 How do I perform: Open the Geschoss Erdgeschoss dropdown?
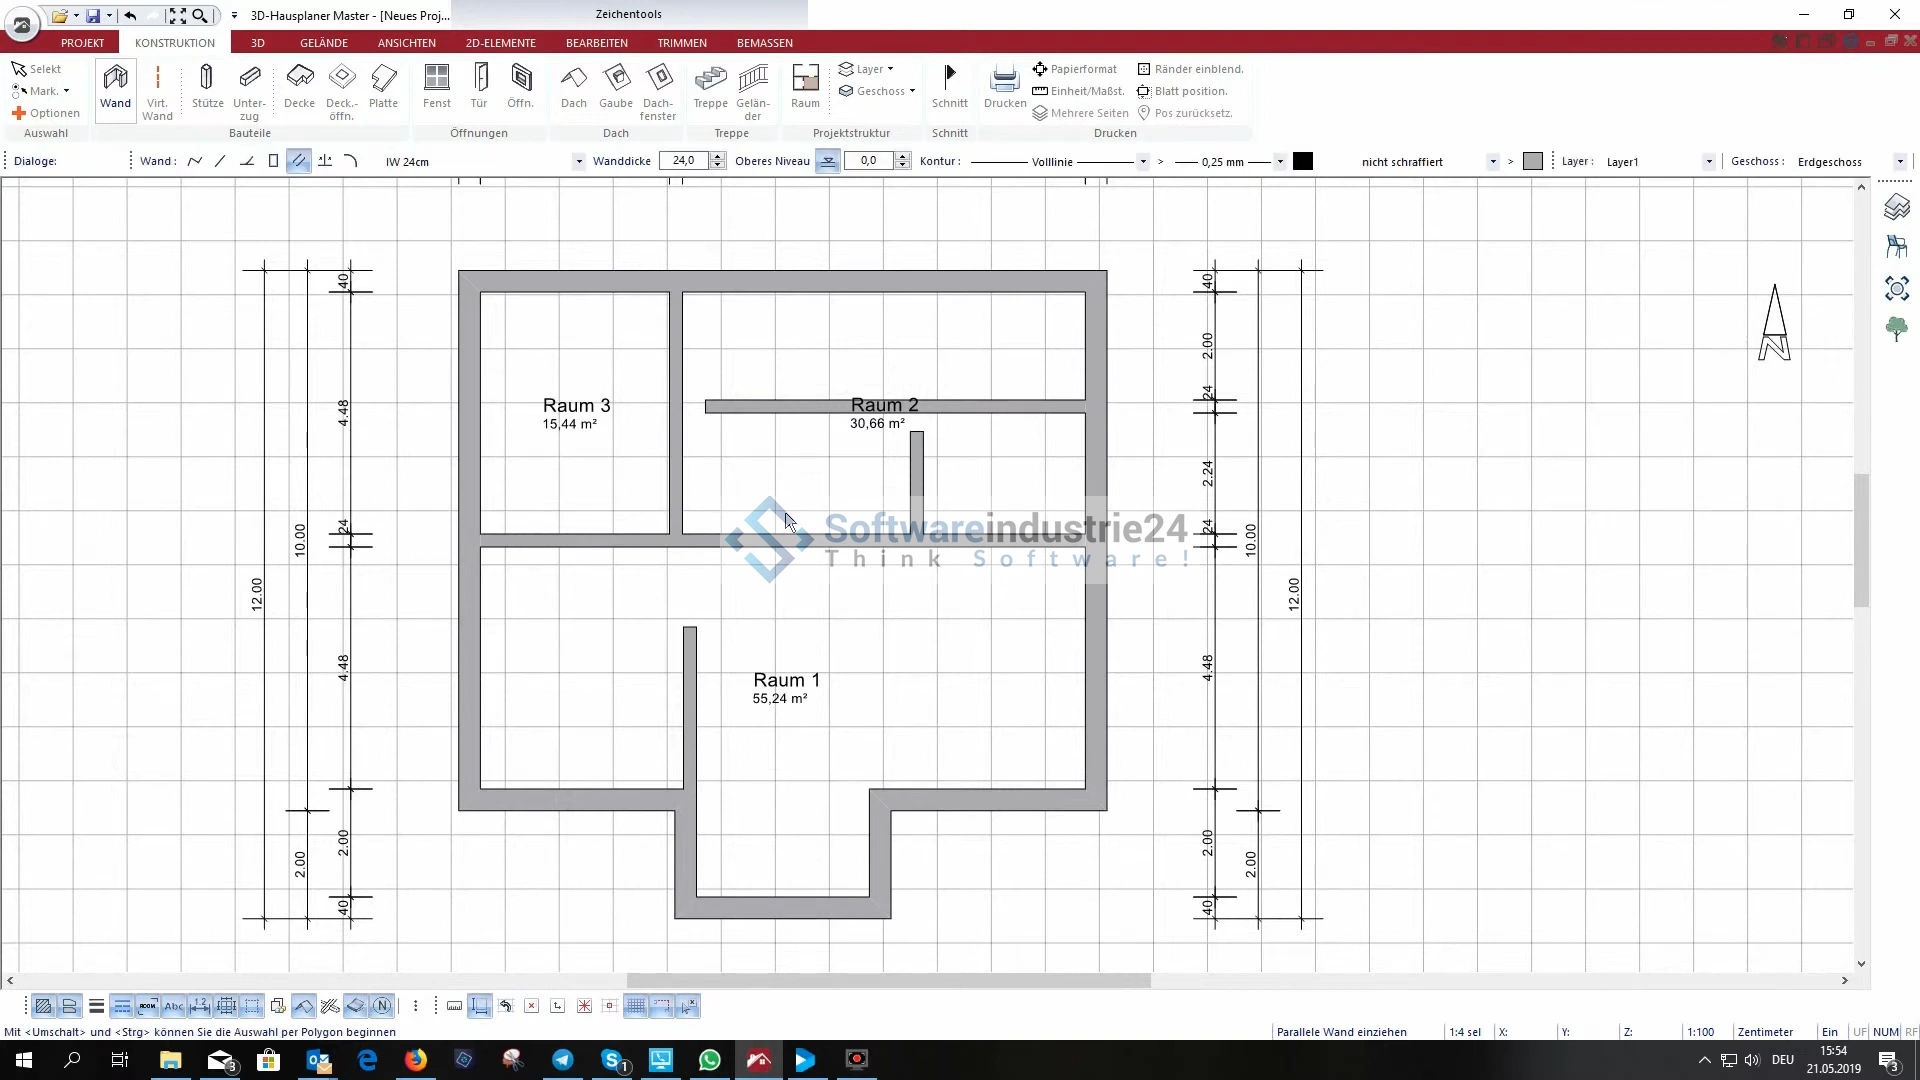point(1899,162)
